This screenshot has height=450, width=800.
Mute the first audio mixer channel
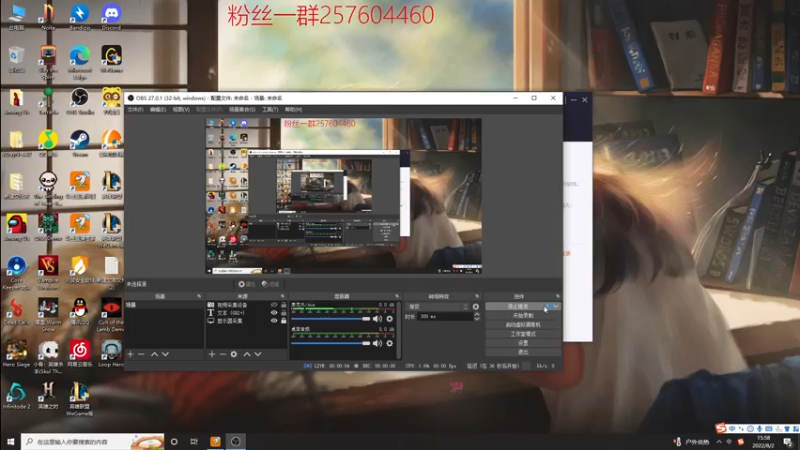(x=377, y=319)
